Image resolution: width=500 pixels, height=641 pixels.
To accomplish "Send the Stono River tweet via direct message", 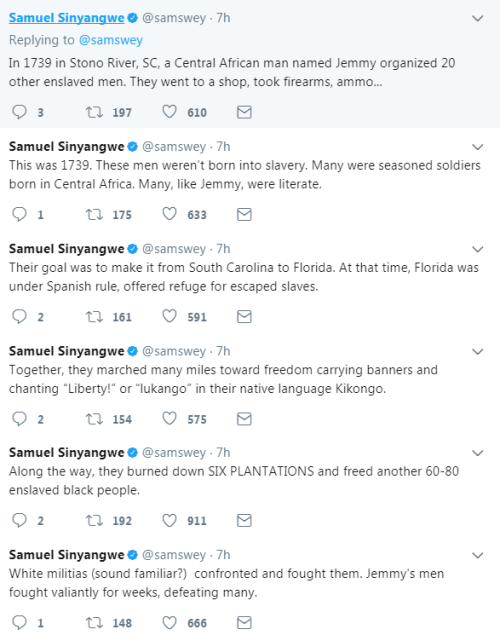I will point(244,112).
